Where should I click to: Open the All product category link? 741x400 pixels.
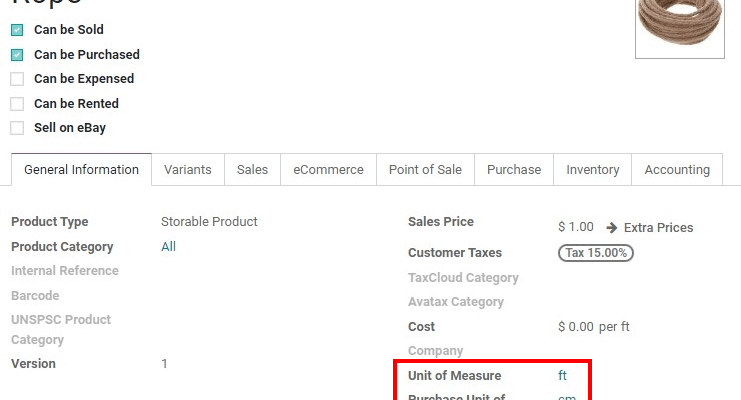(168, 247)
